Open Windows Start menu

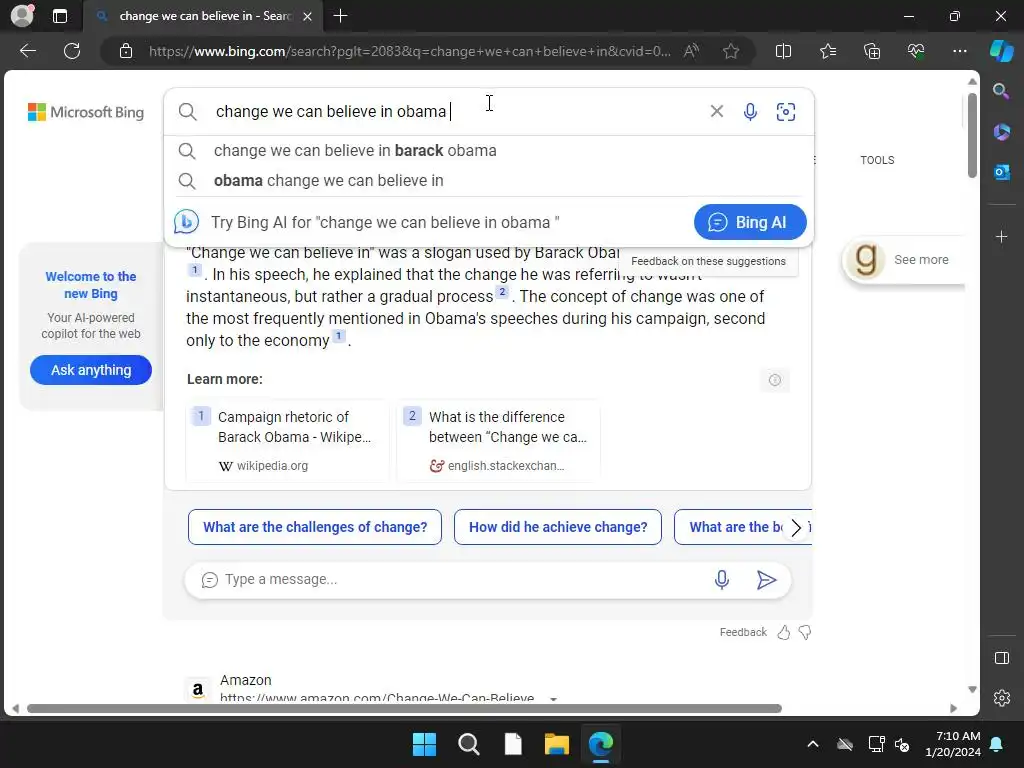pos(424,744)
